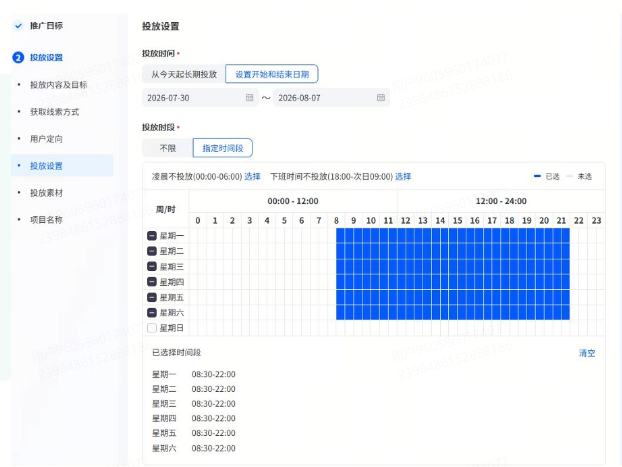The image size is (622, 467).
Task: Go to 推广目标 step
Action: (46, 26)
